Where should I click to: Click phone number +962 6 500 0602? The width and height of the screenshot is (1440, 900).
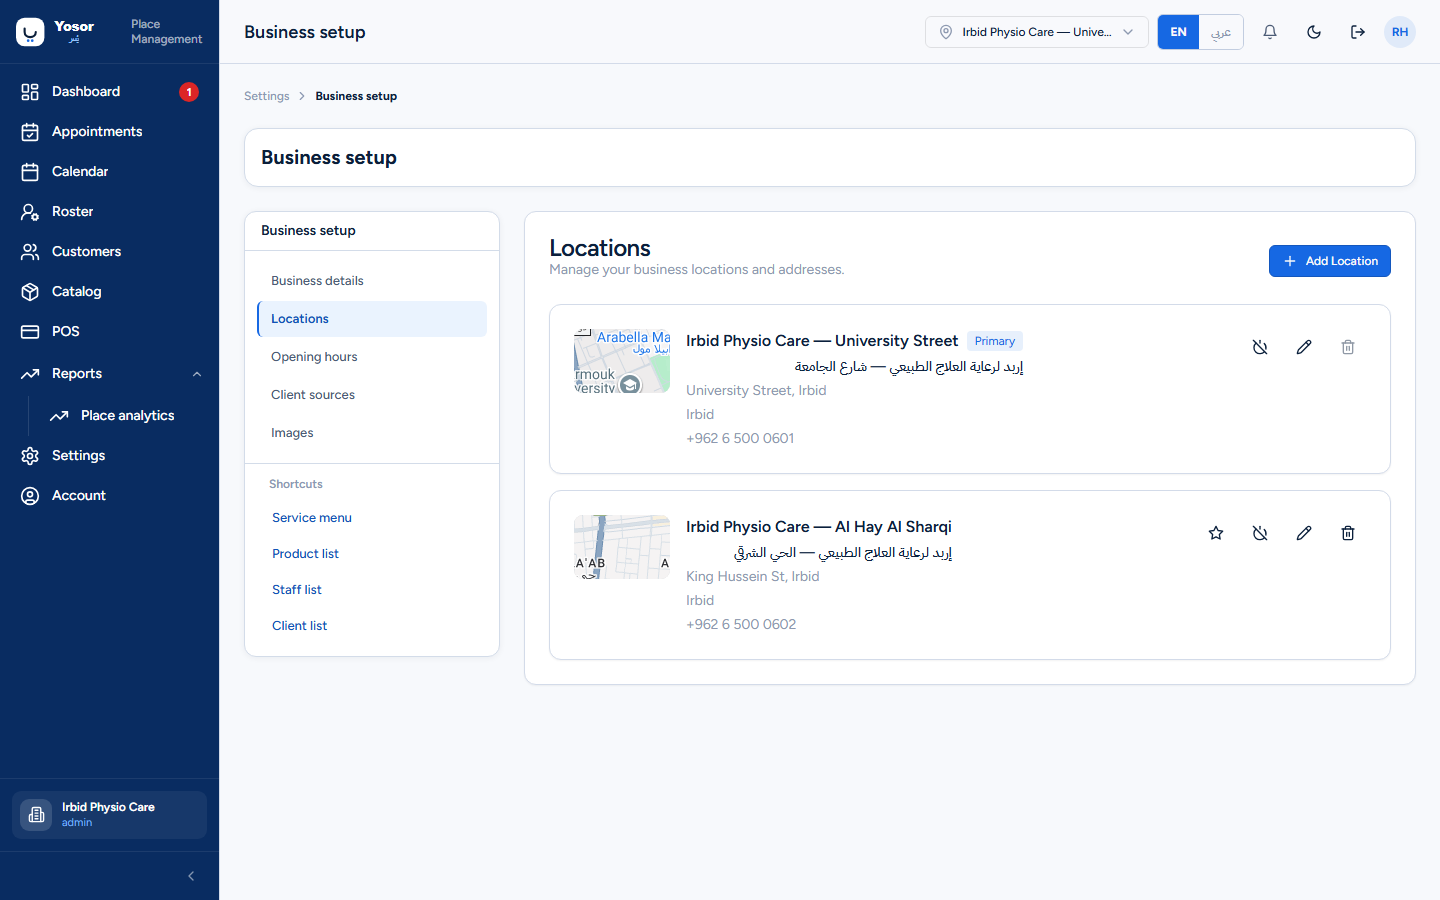tap(741, 624)
